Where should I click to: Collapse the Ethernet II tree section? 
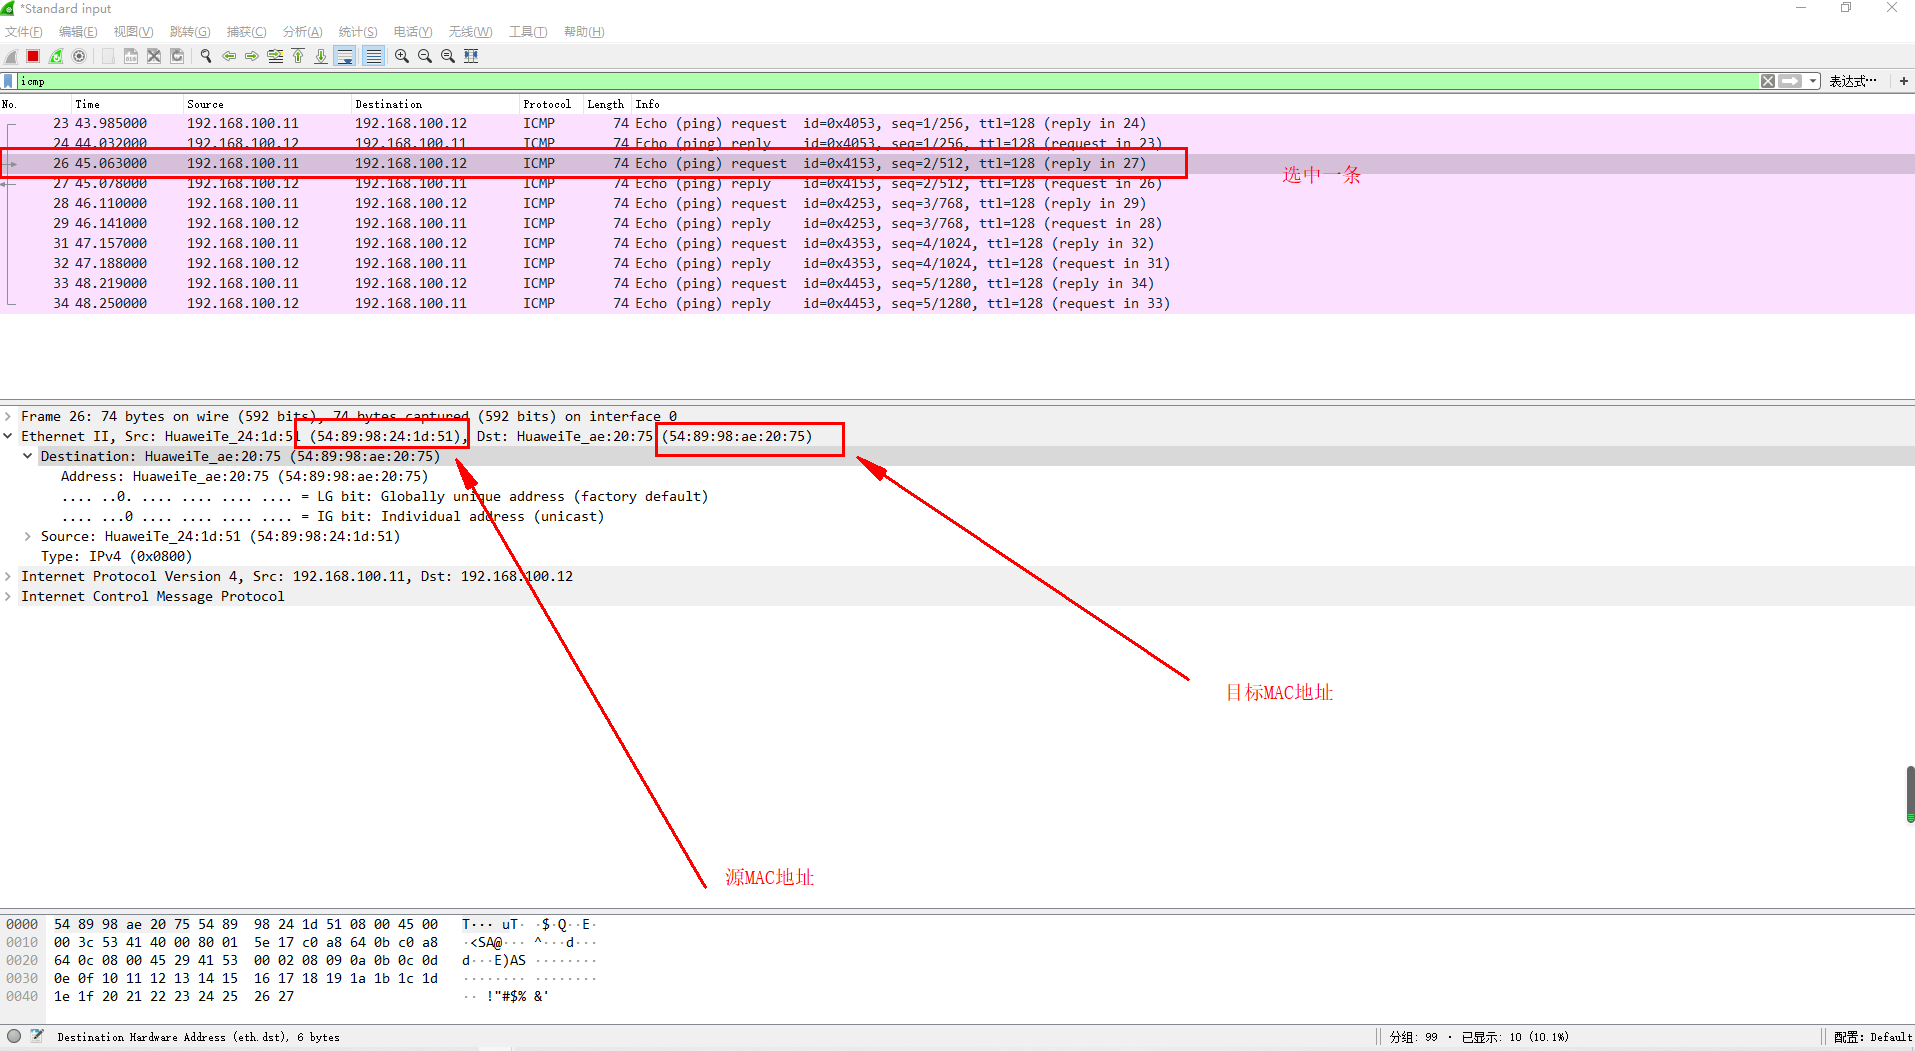pos(8,436)
